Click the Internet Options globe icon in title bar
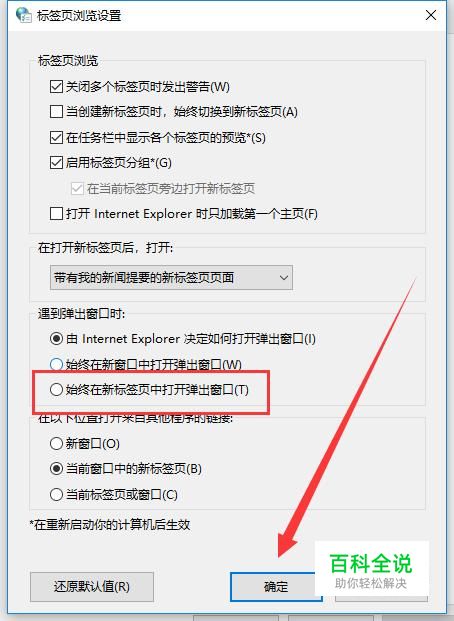Viewport: 454px width, 621px height. pos(23,15)
